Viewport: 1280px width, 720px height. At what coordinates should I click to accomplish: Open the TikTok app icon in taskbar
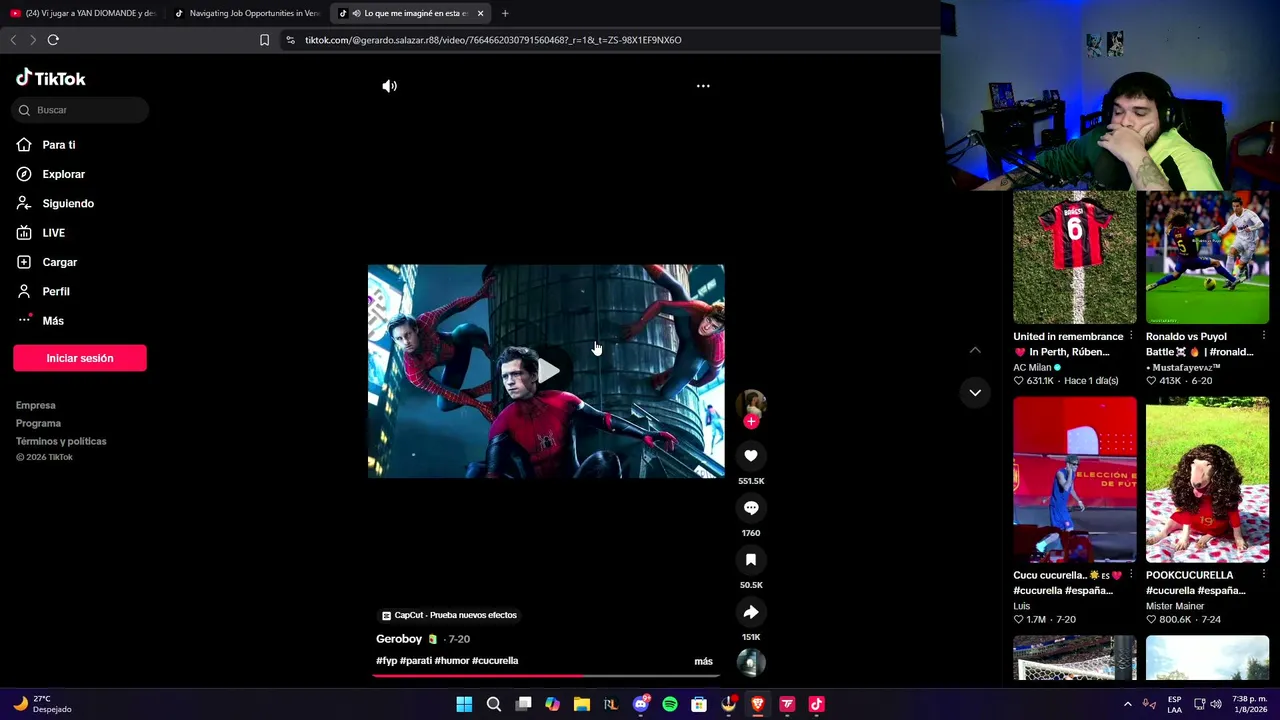click(817, 704)
